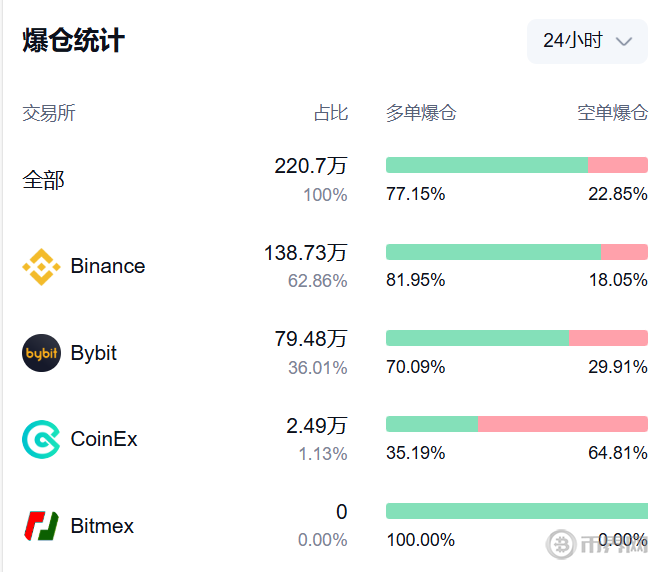Image resolution: width=659 pixels, height=572 pixels.
Task: Click the CoinEx exchange logo icon
Action: click(41, 439)
